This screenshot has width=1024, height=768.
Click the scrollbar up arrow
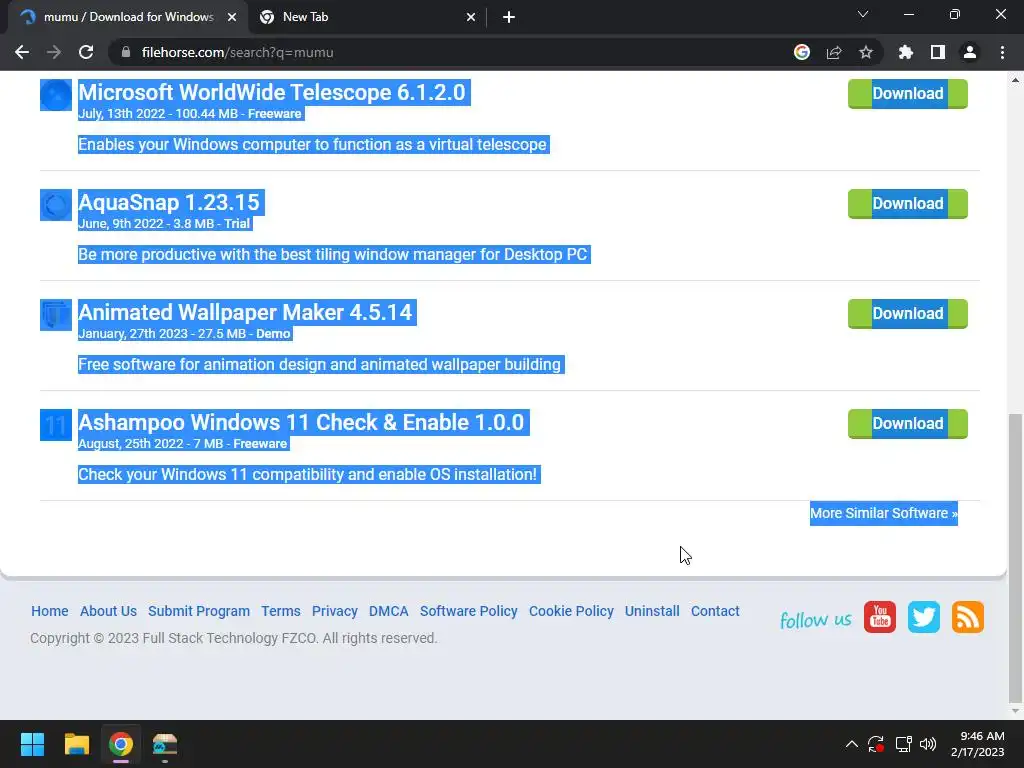[x=1015, y=80]
